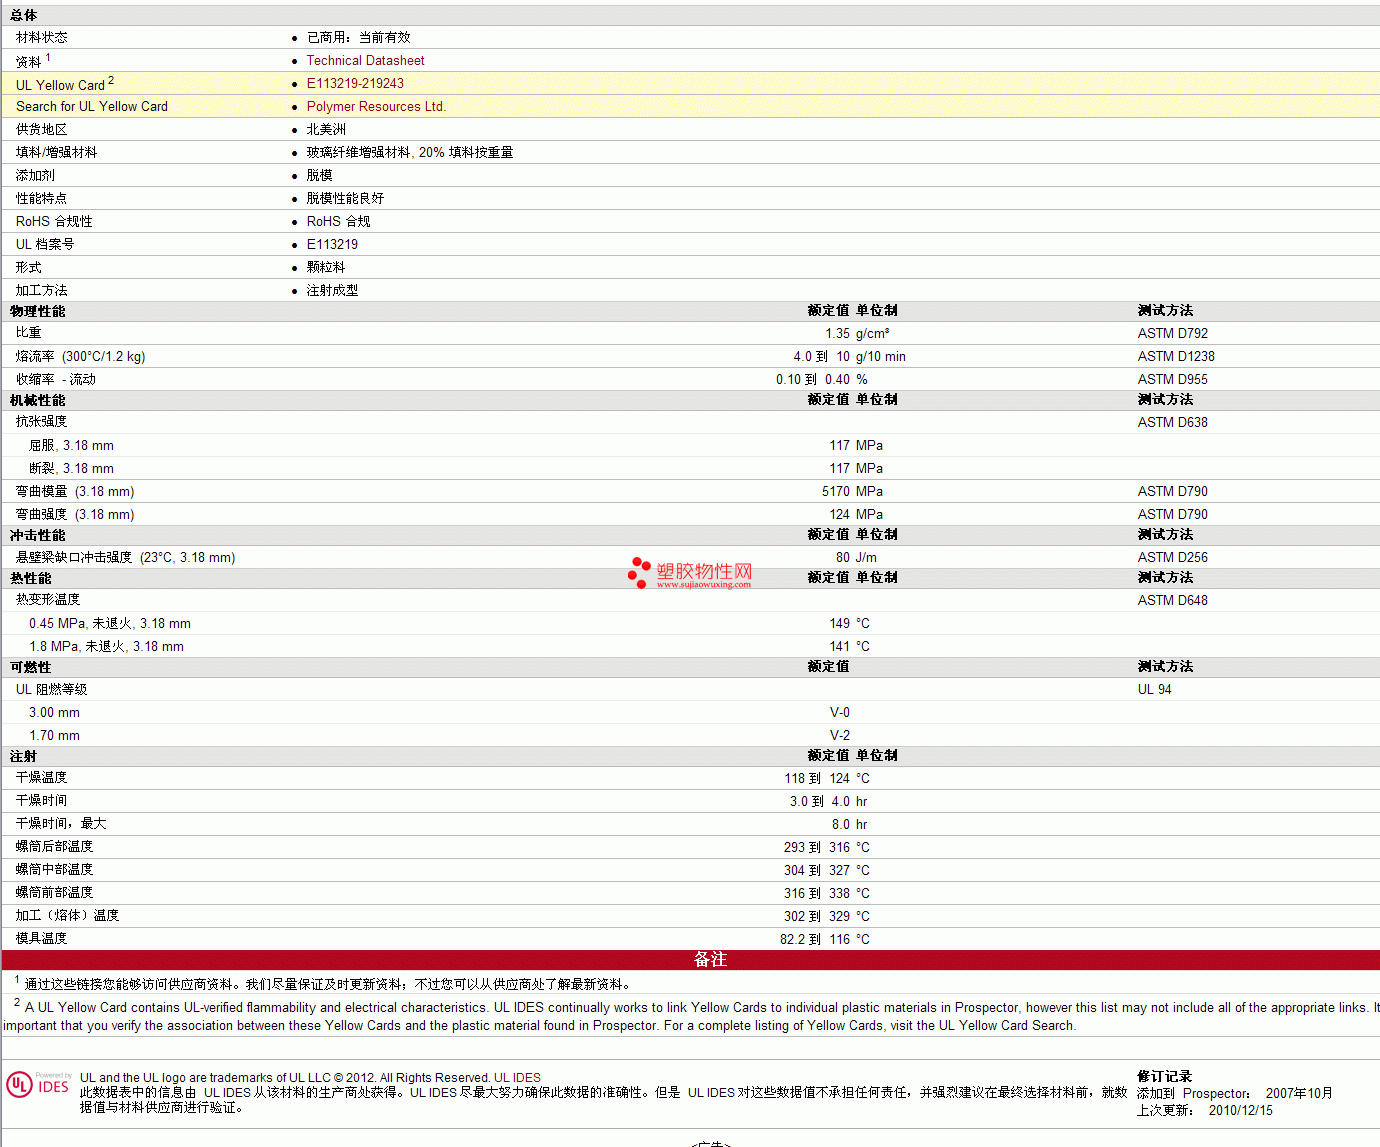Select the 0.45 MPa, 未退火 row label
This screenshot has height=1147, width=1380.
110,624
